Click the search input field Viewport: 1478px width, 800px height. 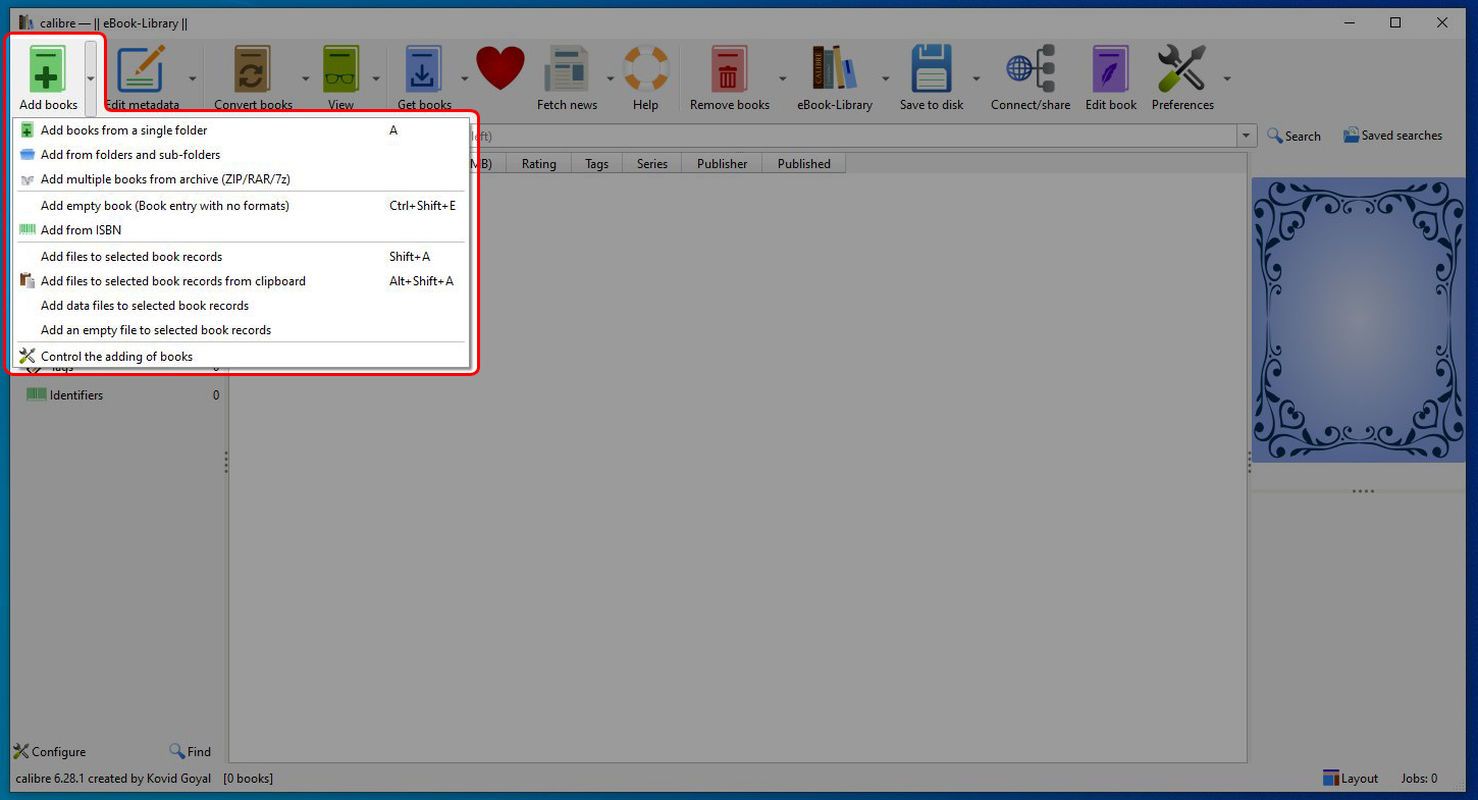(855, 136)
